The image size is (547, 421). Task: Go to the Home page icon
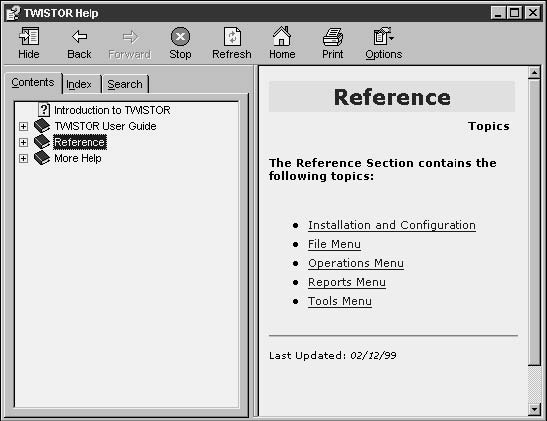(x=282, y=36)
